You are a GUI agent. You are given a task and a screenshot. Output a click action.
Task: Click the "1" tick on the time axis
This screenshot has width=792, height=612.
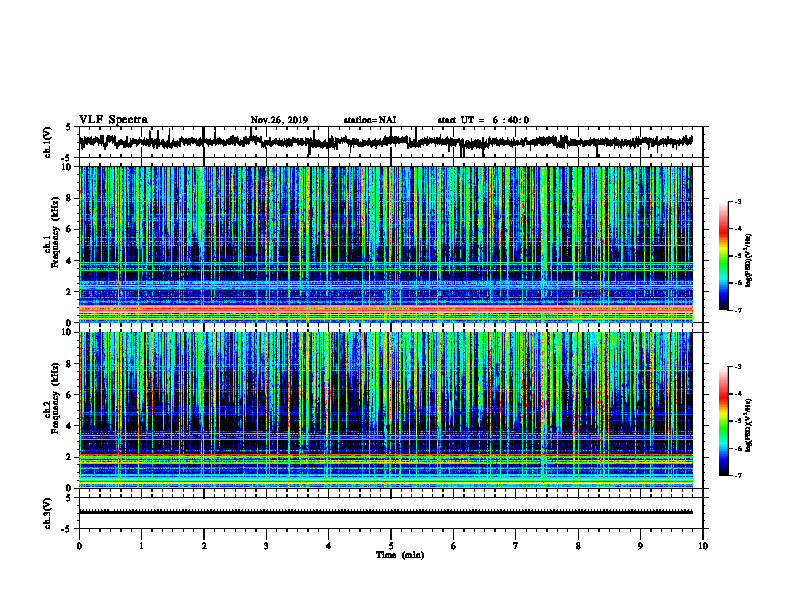click(x=141, y=546)
